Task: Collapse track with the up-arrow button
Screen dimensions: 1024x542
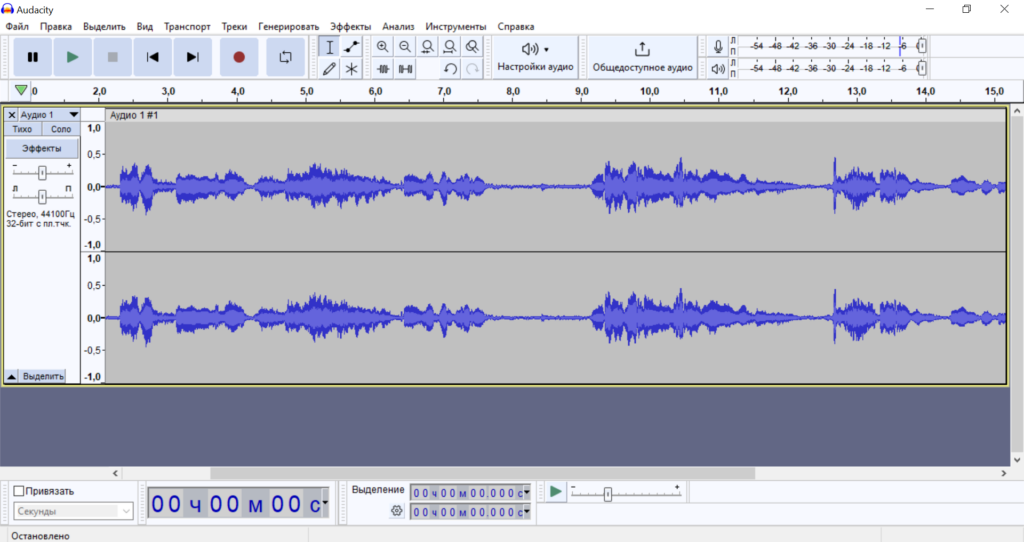Action: [11, 376]
